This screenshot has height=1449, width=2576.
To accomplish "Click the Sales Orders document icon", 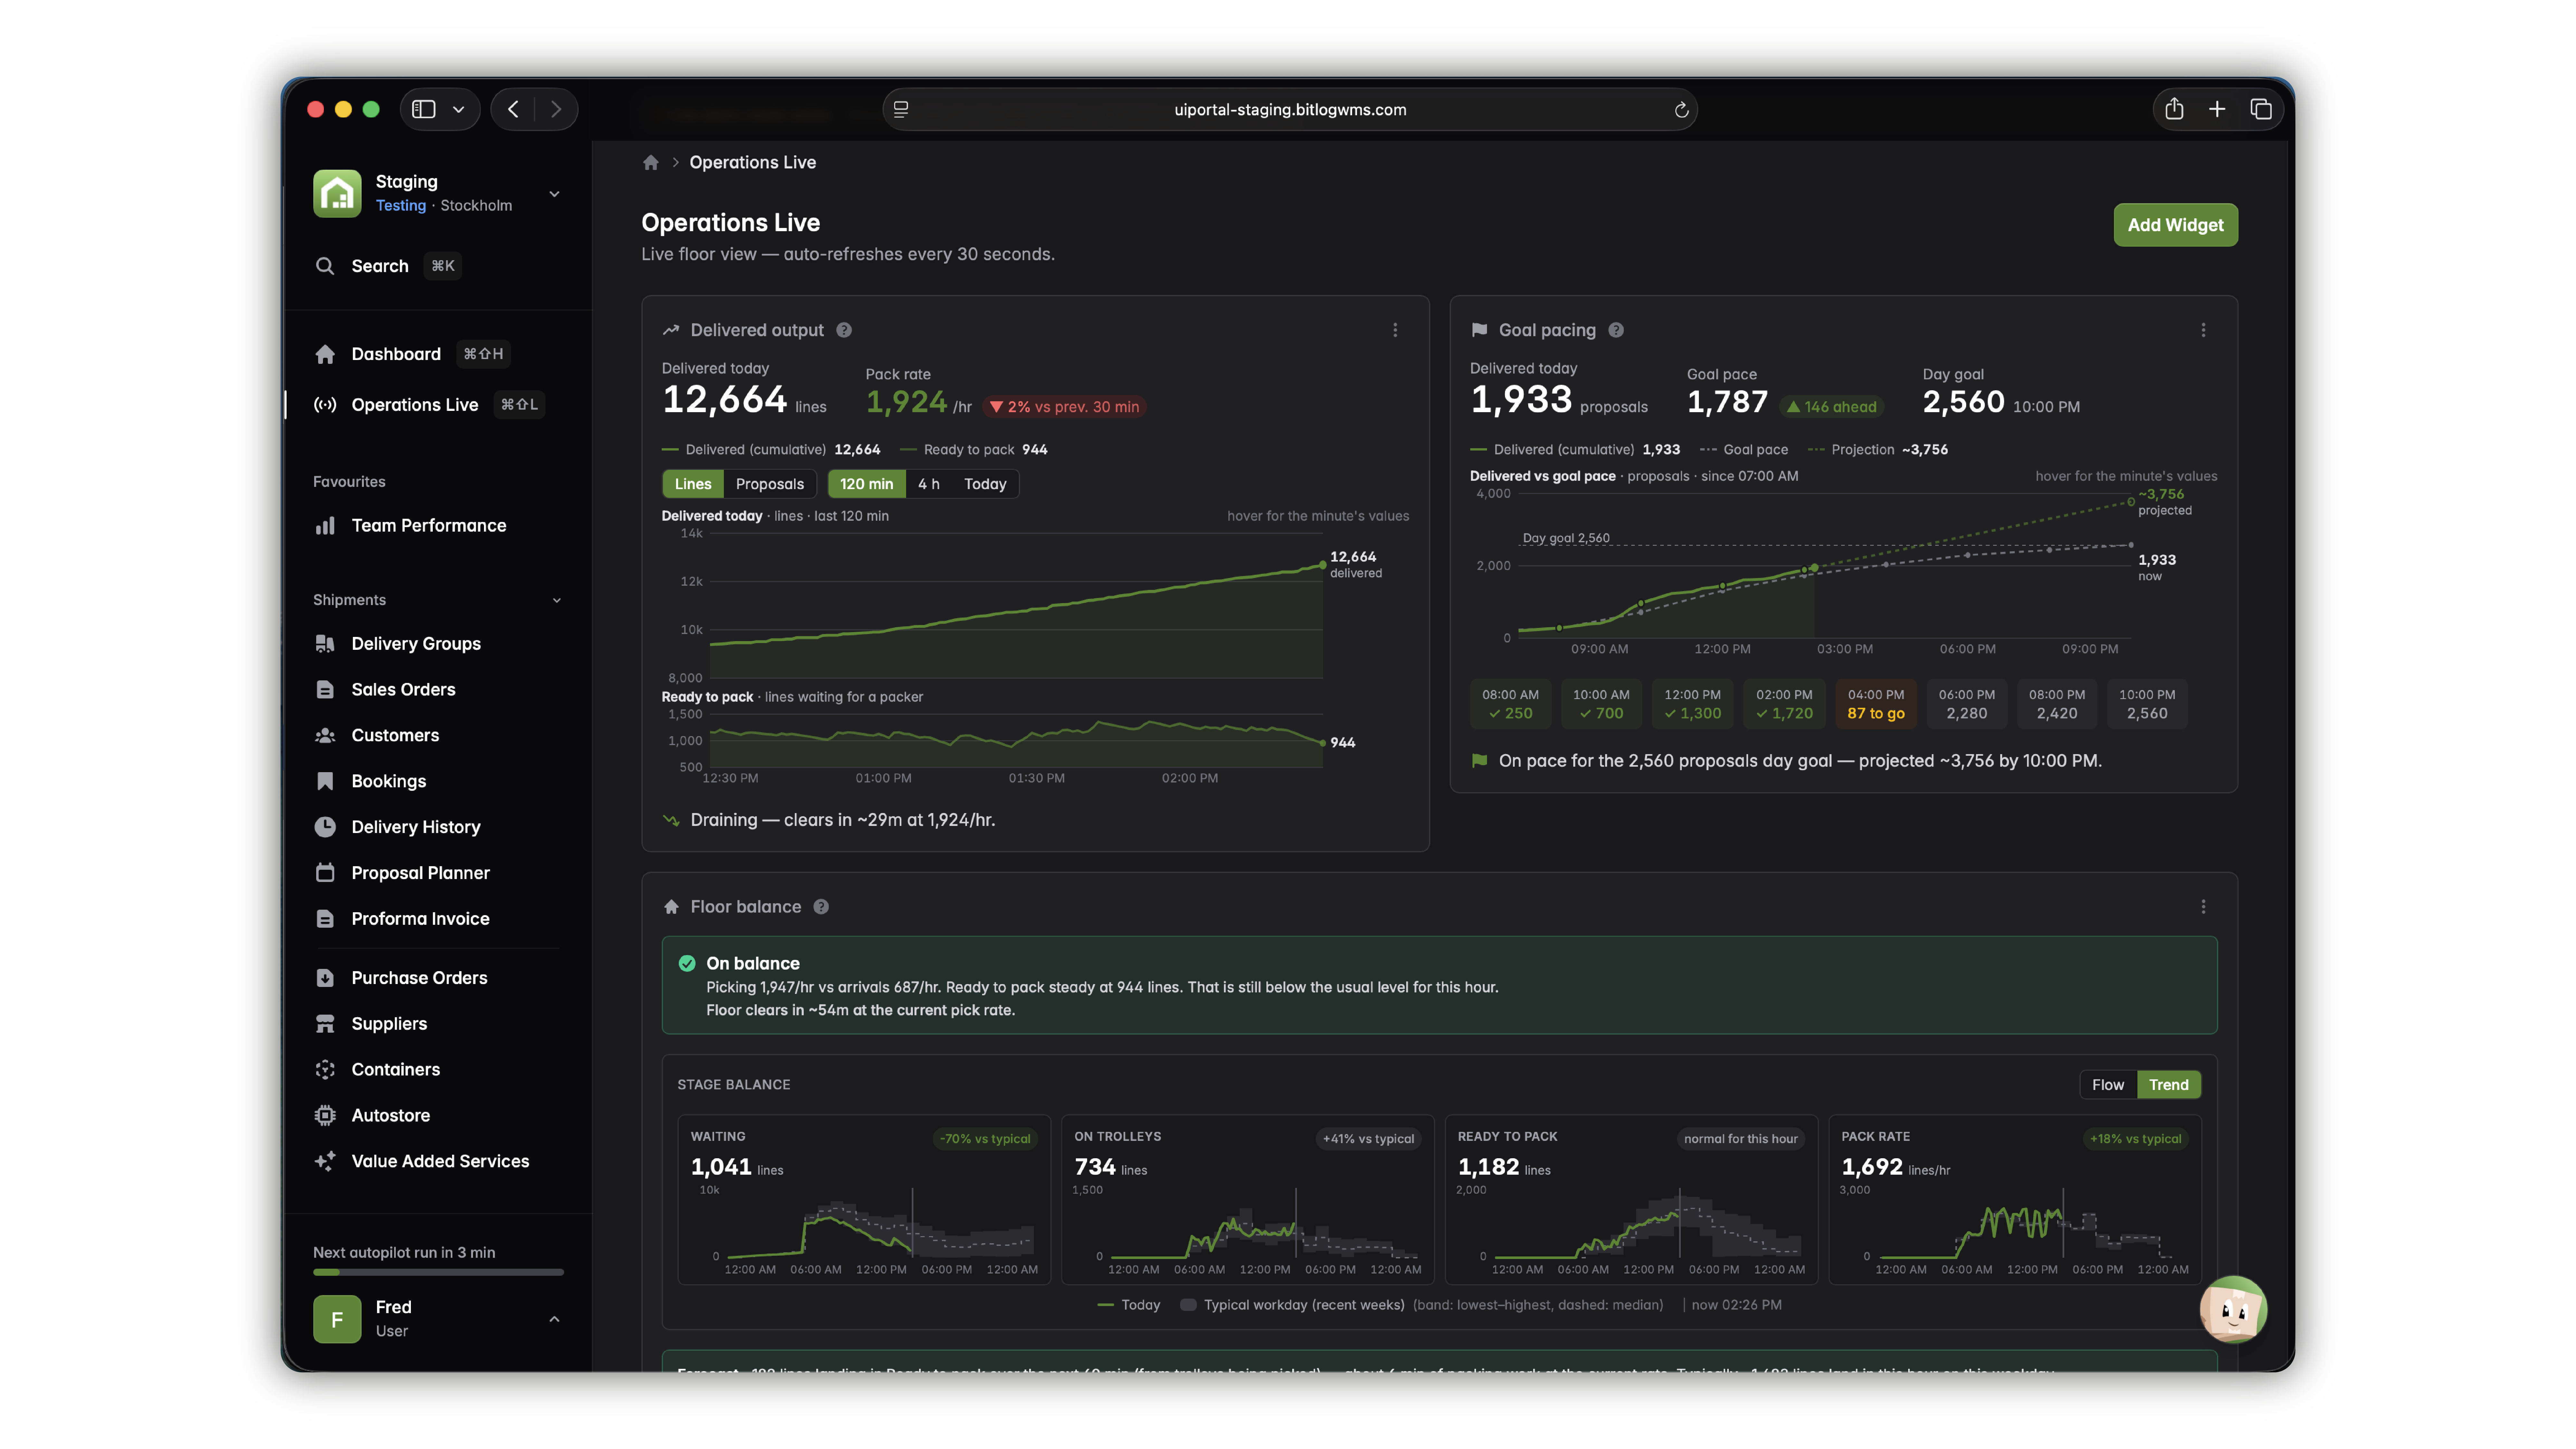I will pos(325,690).
